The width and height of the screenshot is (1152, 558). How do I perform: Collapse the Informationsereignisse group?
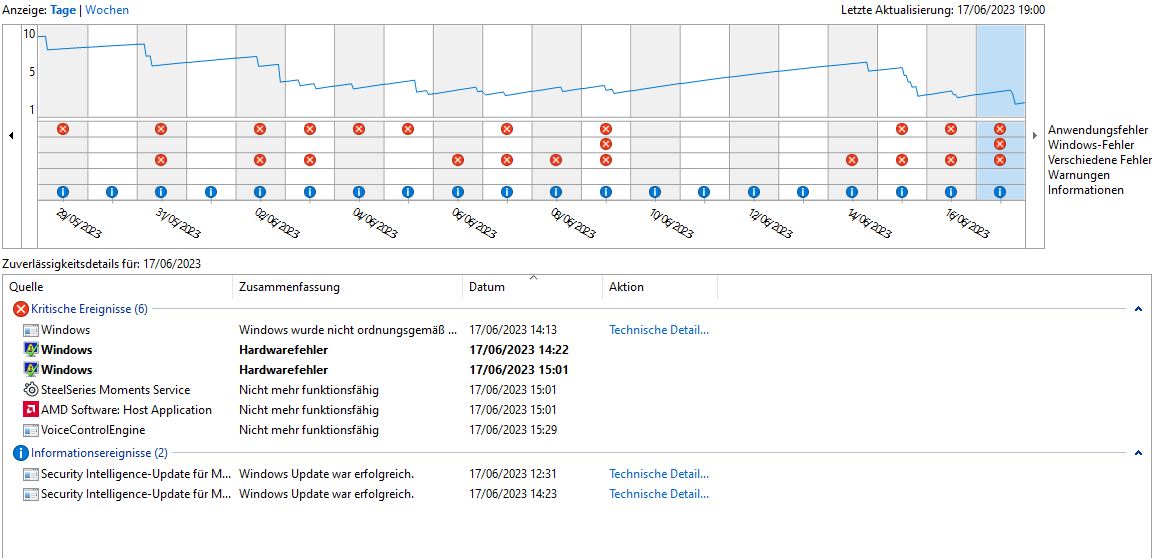(x=1138, y=454)
